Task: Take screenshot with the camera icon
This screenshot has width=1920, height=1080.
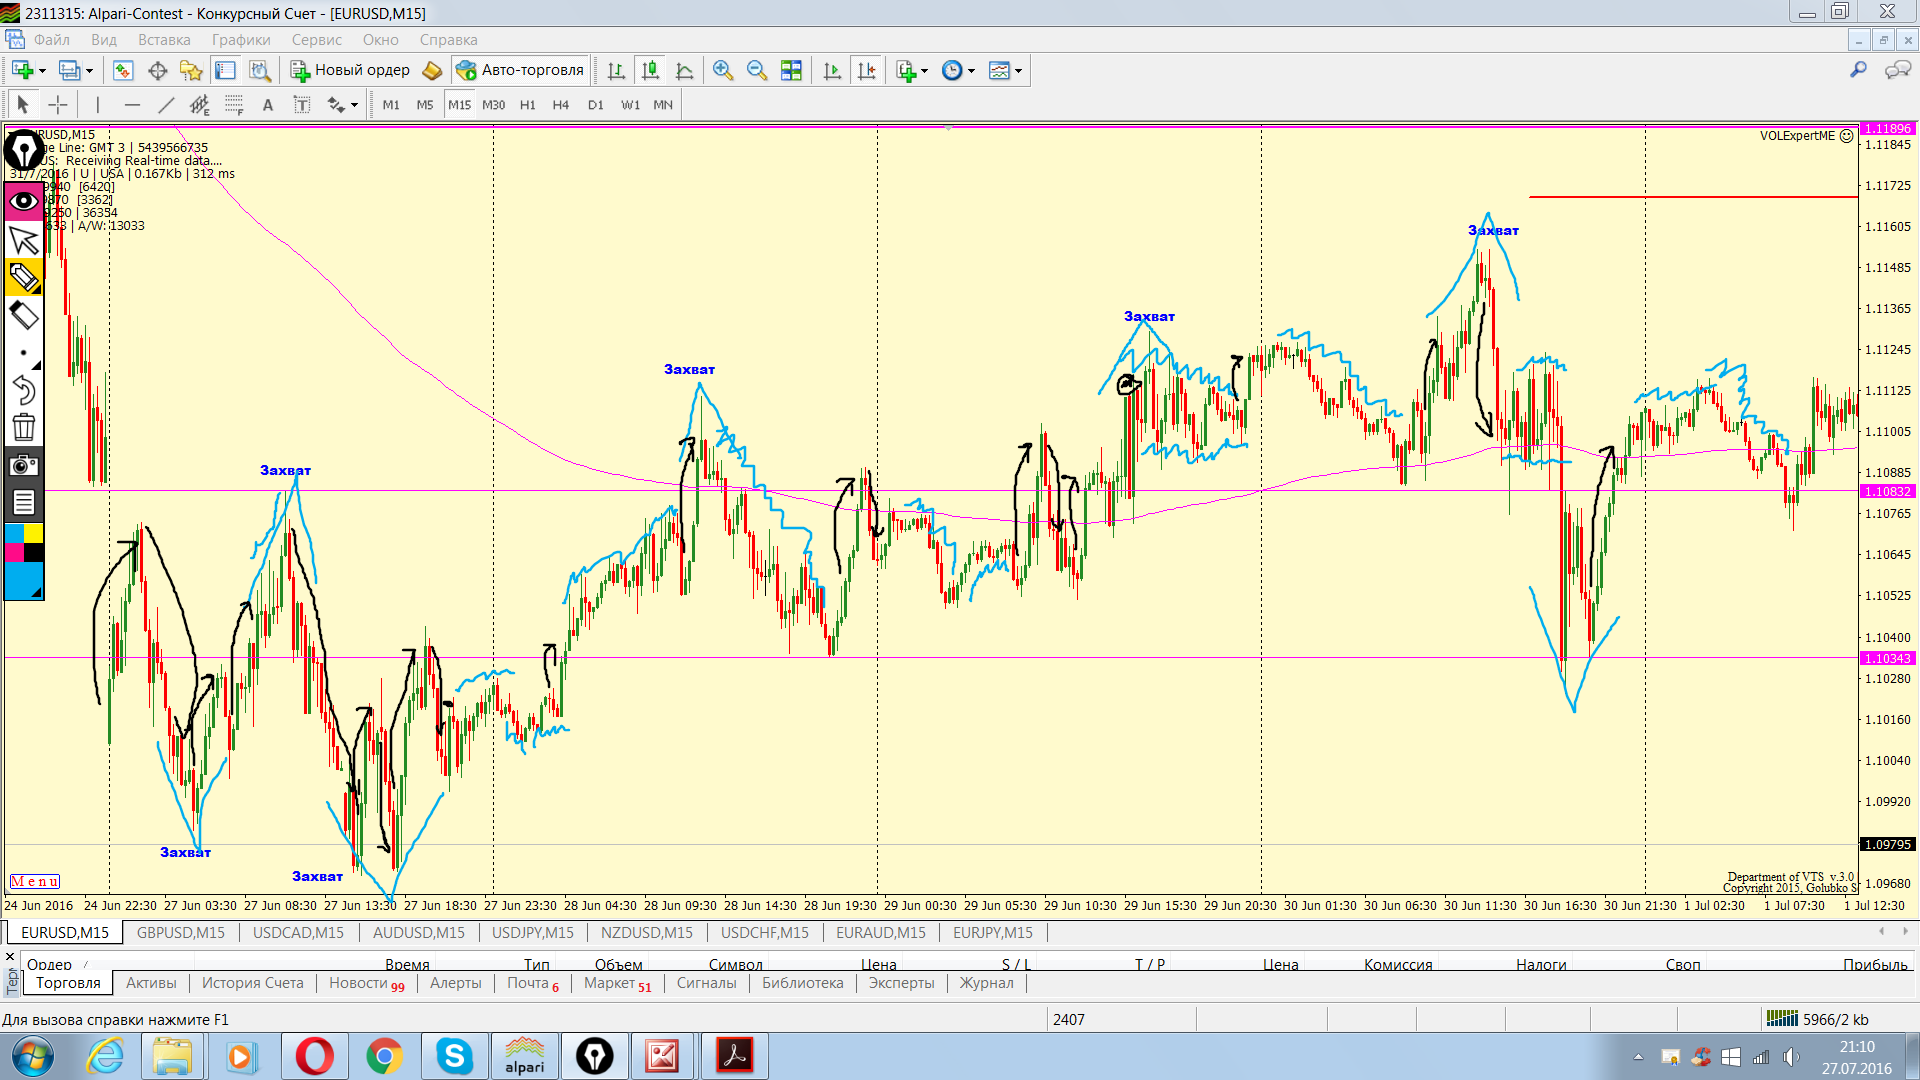Action: pyautogui.click(x=23, y=465)
